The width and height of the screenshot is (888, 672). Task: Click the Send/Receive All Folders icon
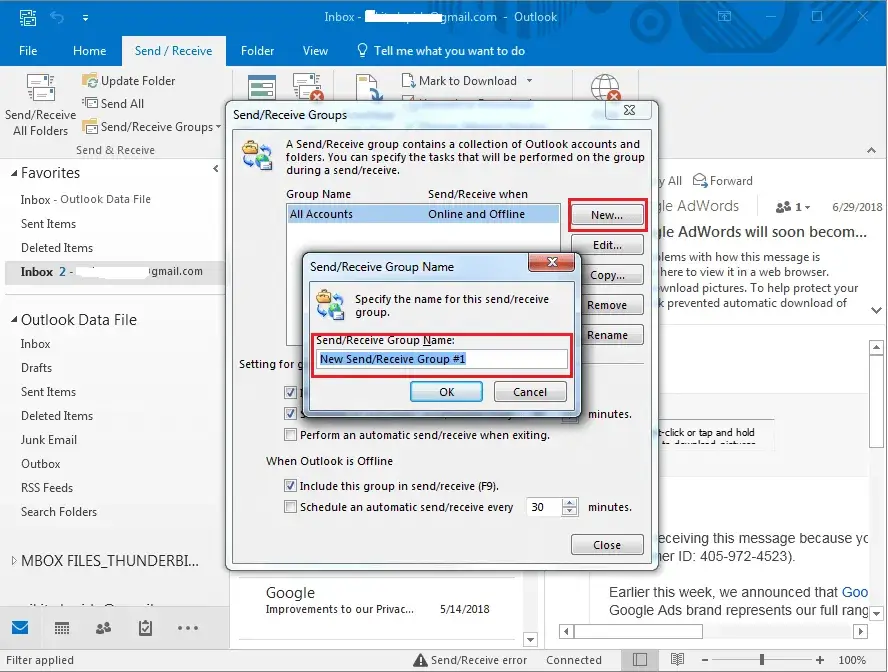pos(41,88)
